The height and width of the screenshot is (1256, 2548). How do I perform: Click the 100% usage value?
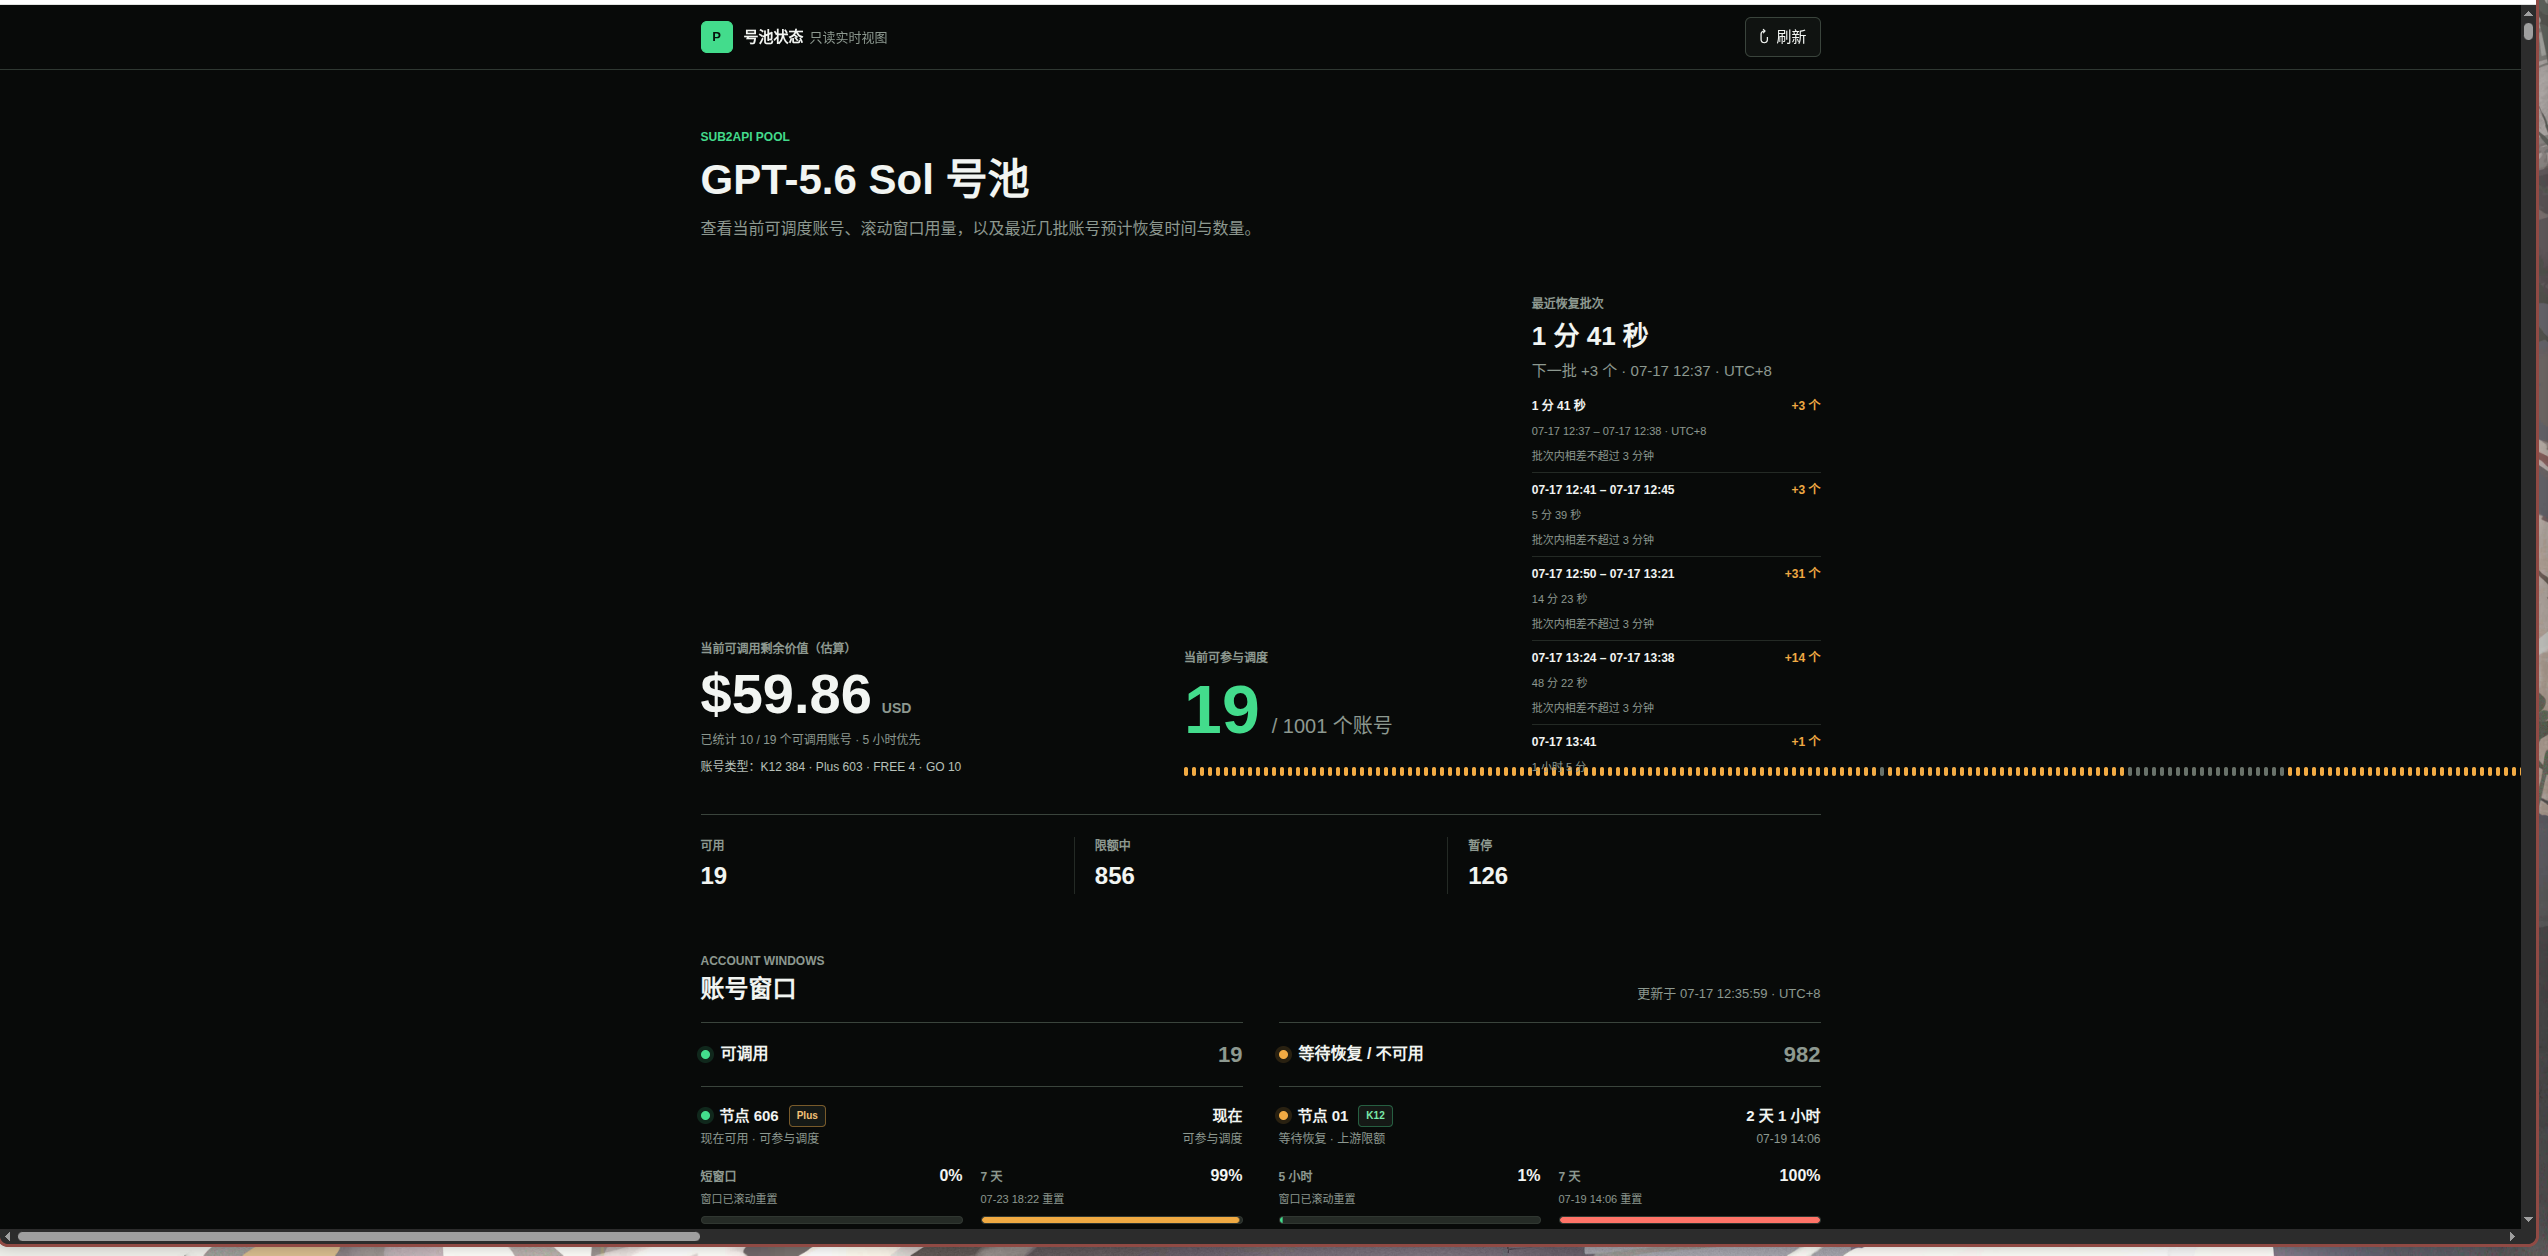[x=1800, y=1176]
